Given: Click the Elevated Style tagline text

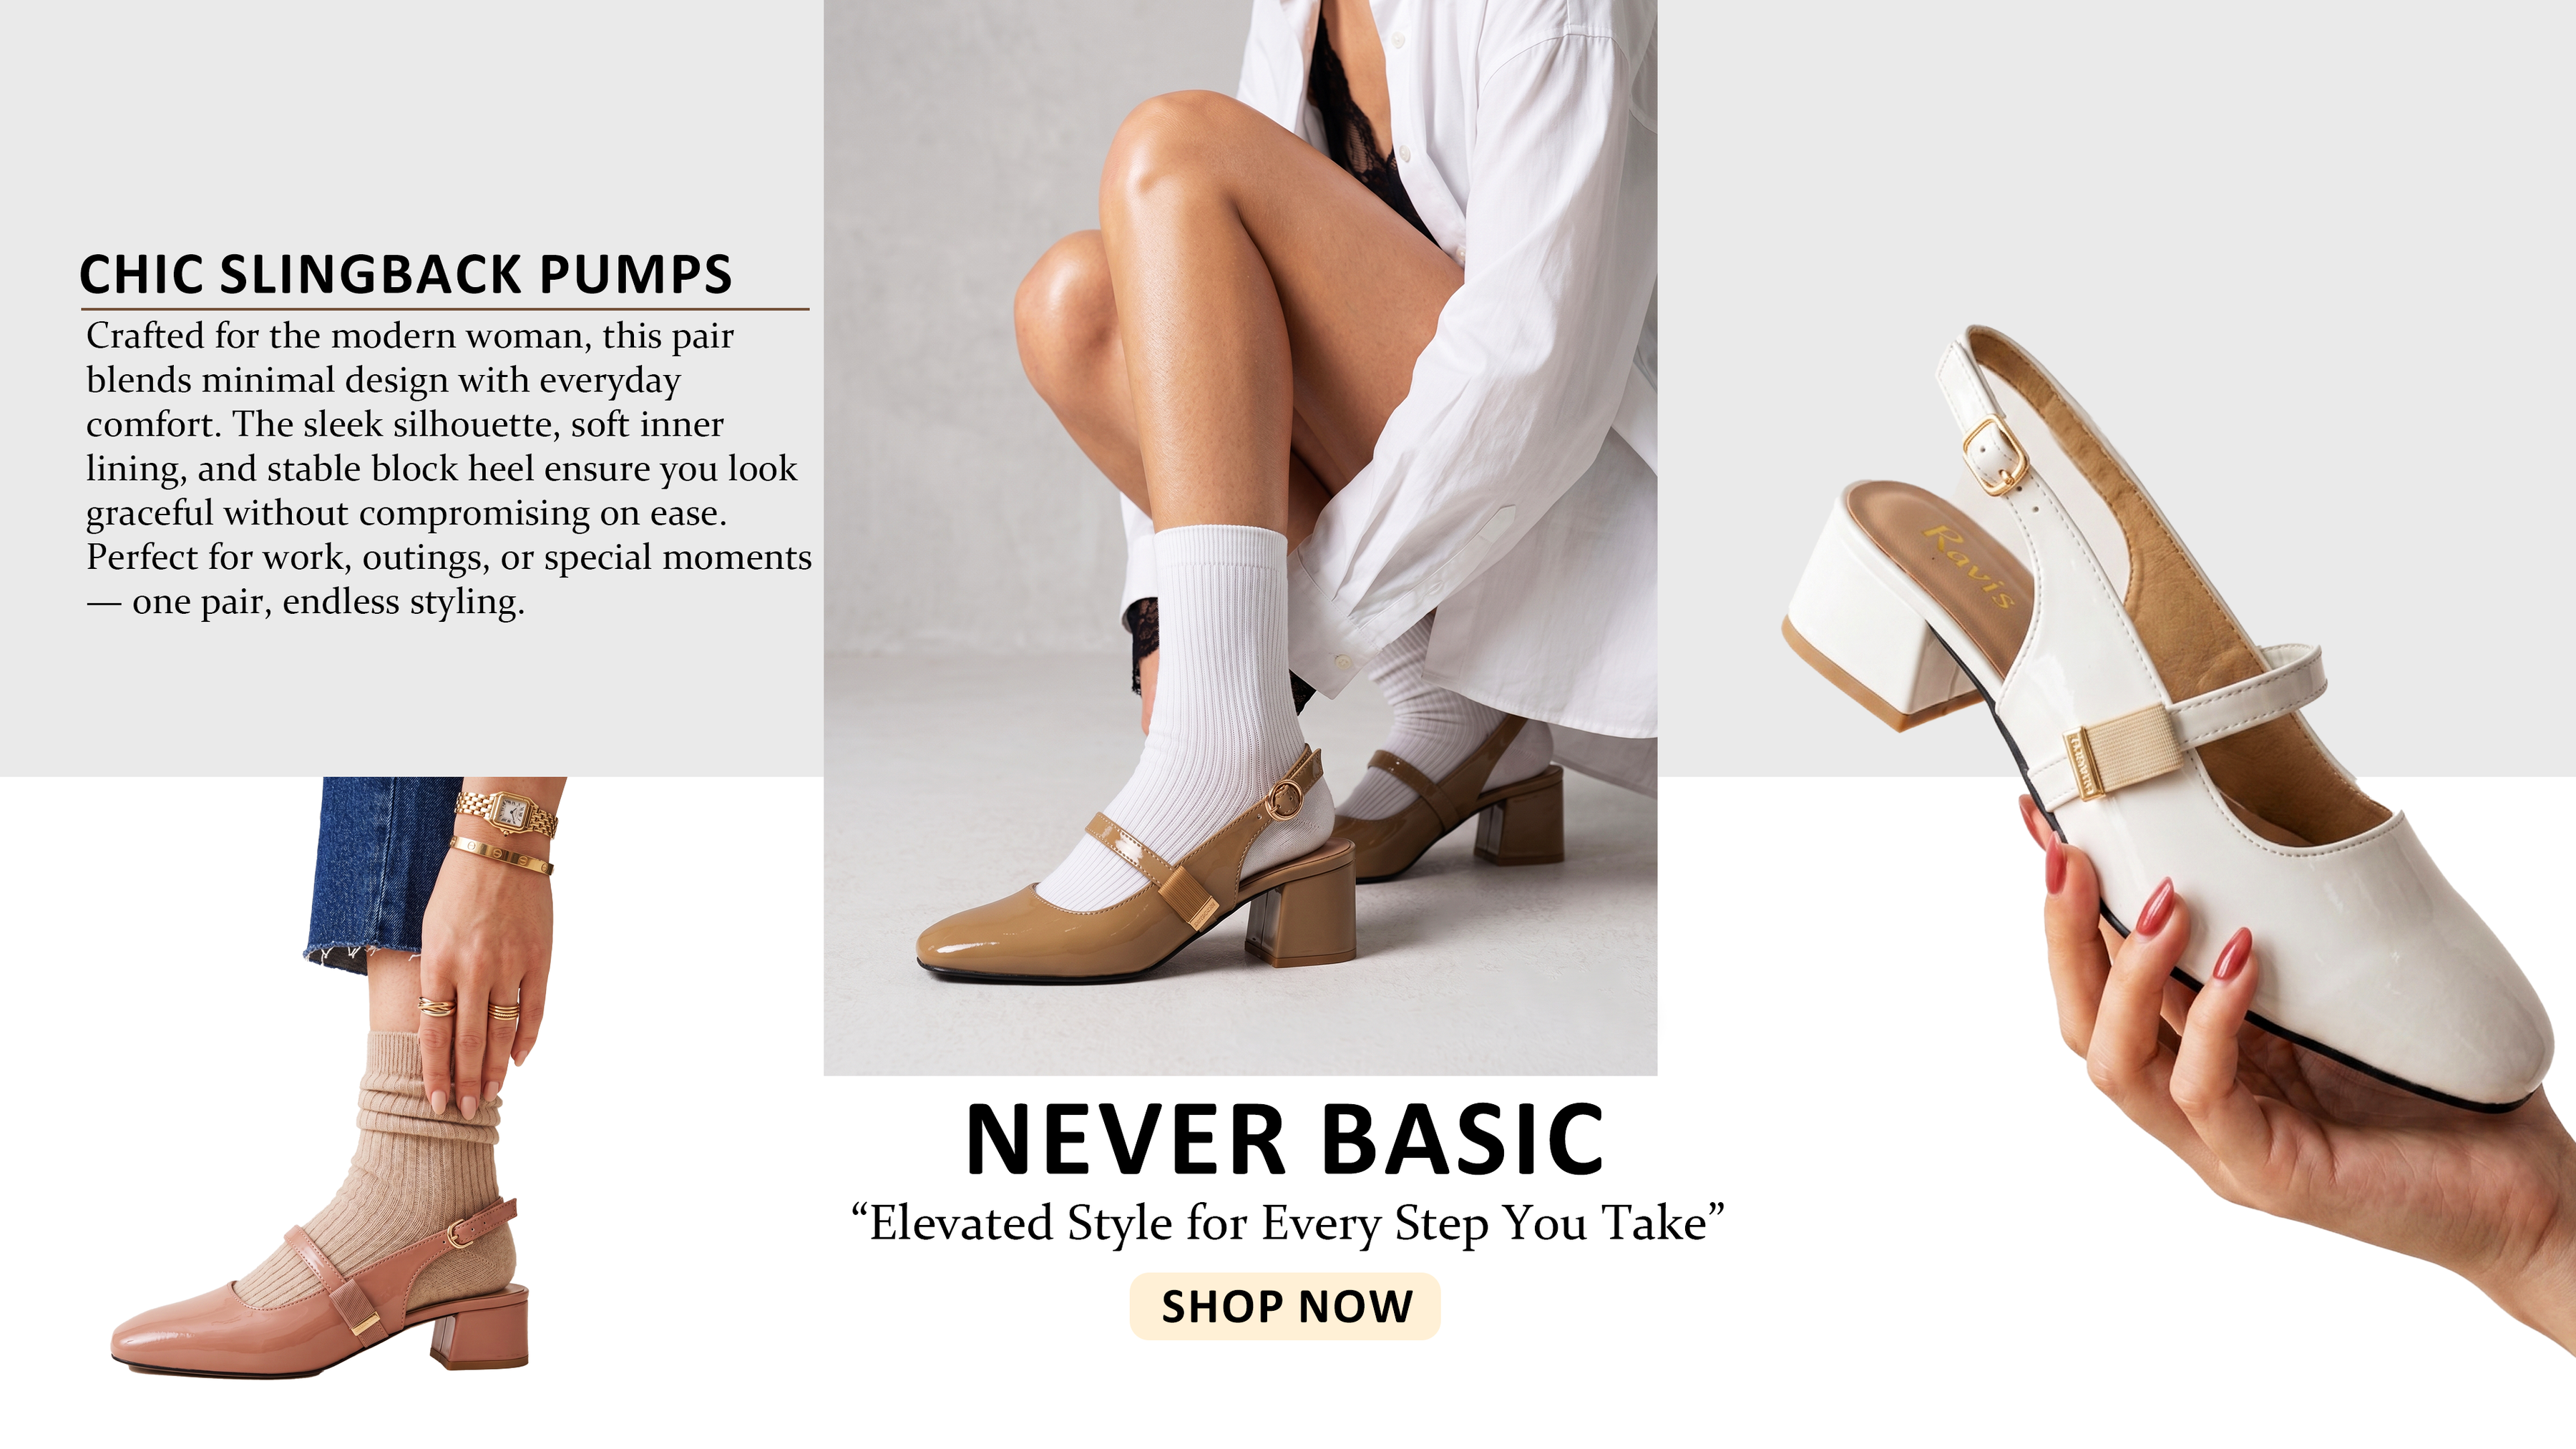Looking at the screenshot, I should click(1287, 1223).
